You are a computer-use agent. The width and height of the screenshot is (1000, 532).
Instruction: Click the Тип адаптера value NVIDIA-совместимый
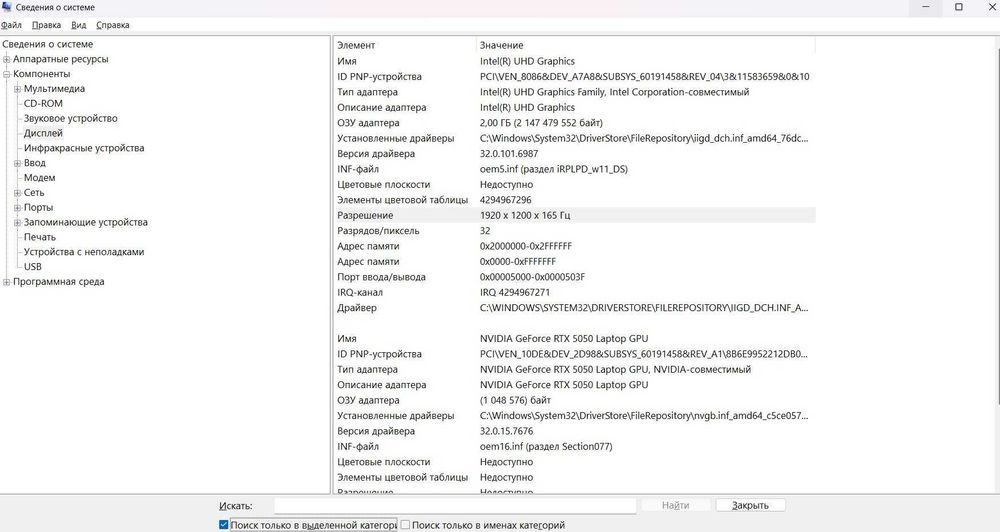(615, 369)
